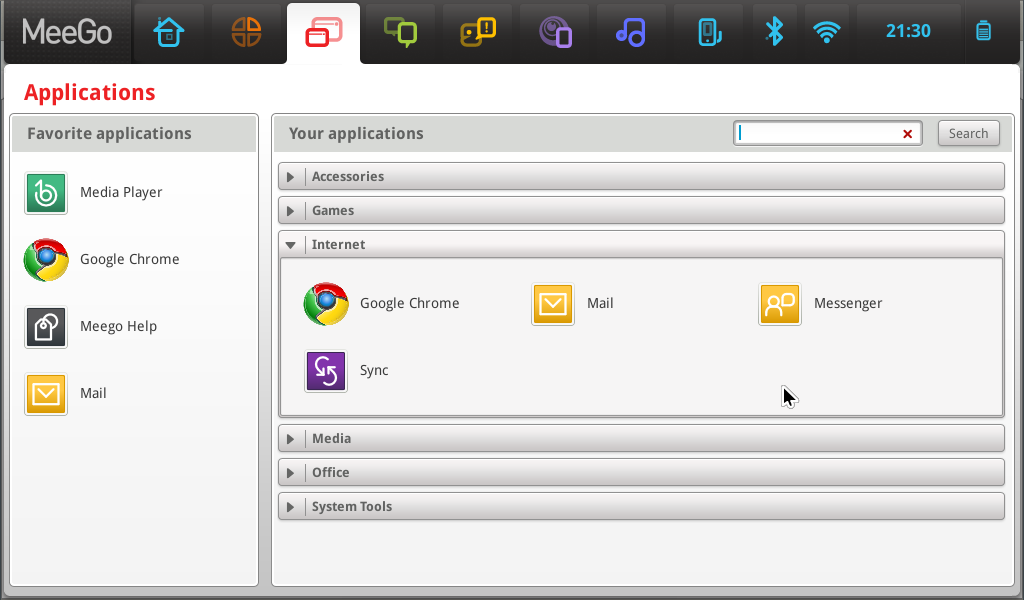Launch Mail in the Internet category

(553, 304)
